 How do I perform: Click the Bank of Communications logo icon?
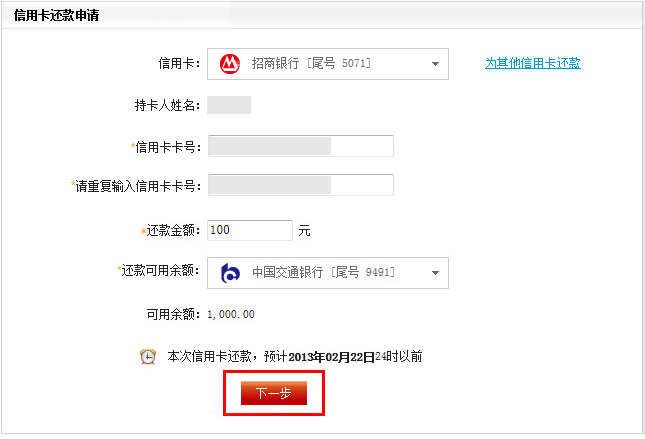[230, 273]
